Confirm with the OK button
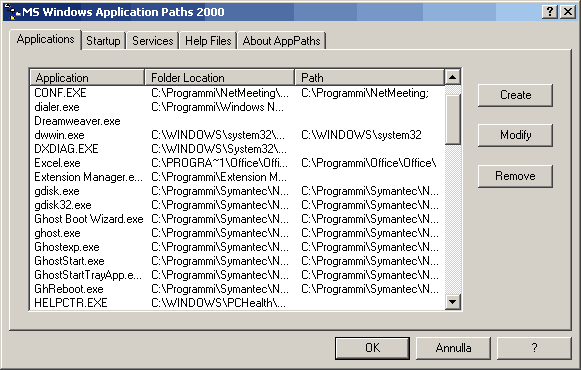This screenshot has height=370, width=581. [x=372, y=348]
